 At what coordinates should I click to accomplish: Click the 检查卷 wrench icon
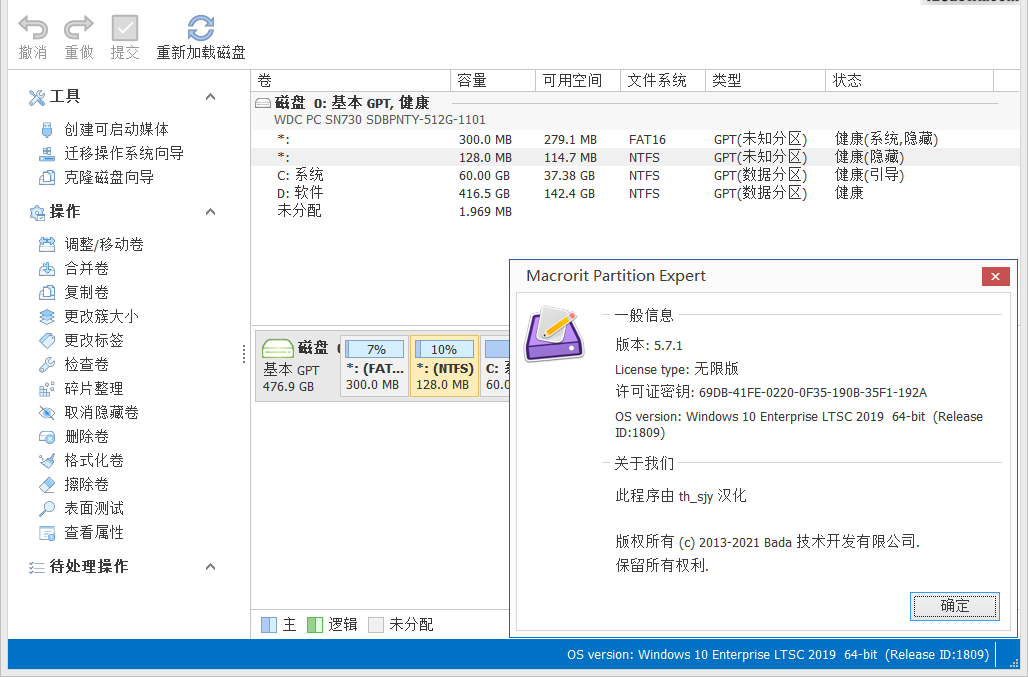[x=47, y=364]
